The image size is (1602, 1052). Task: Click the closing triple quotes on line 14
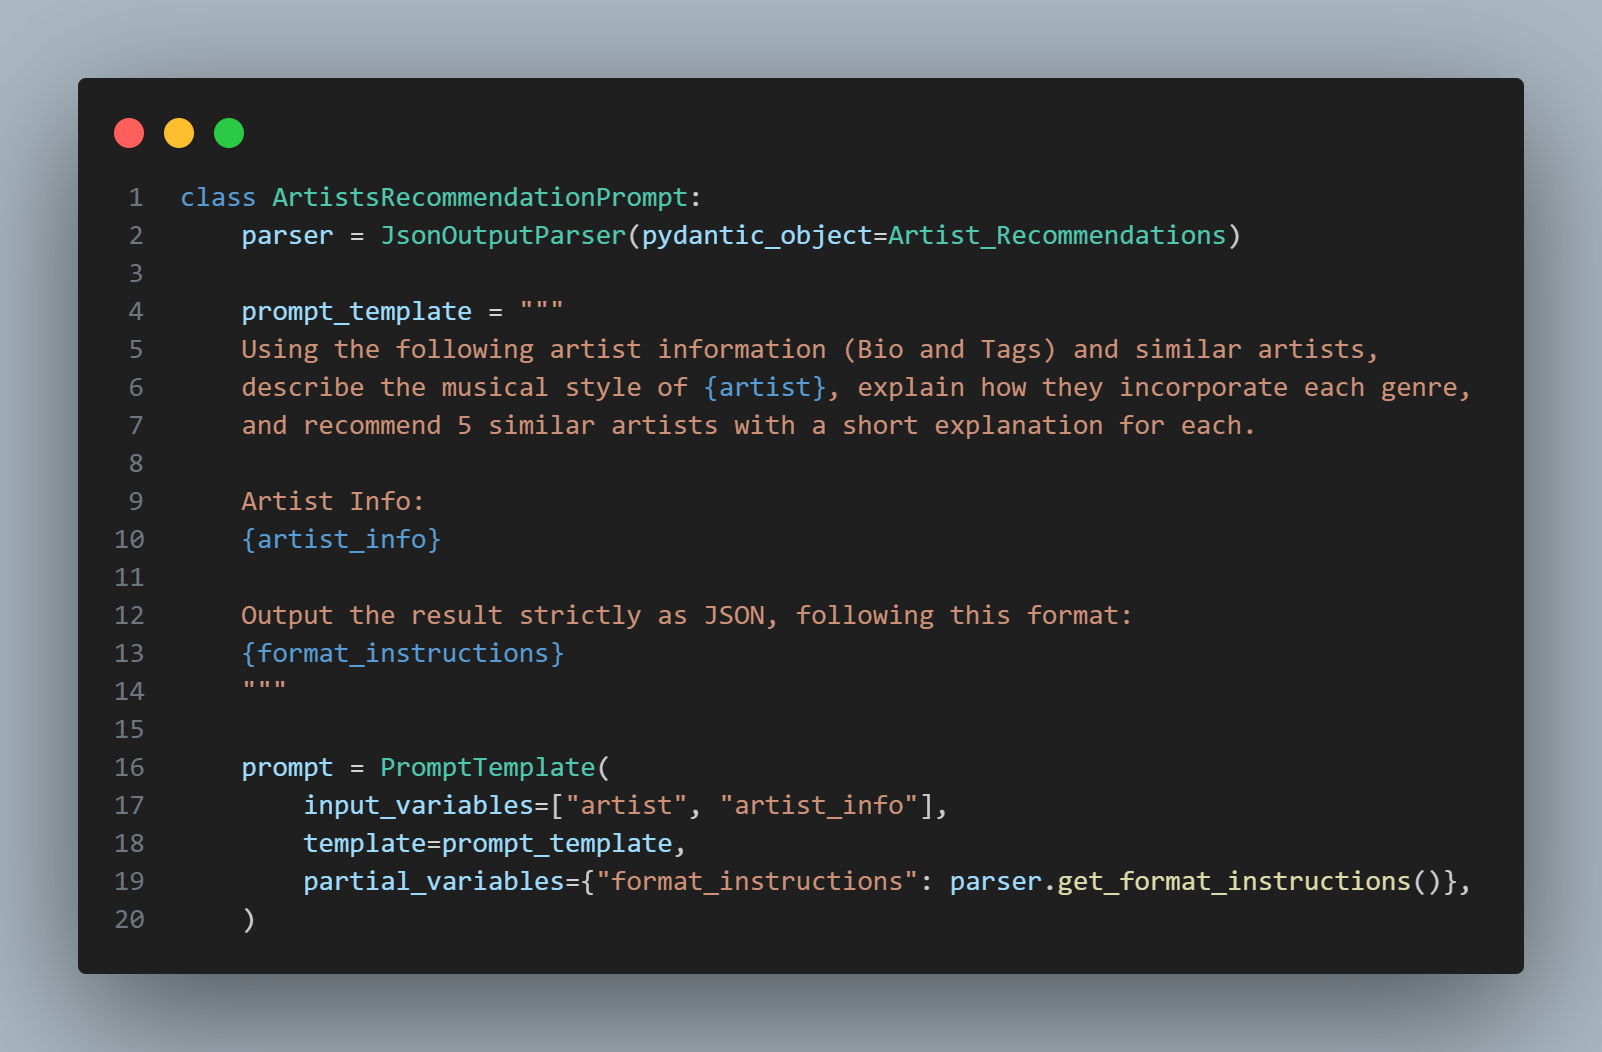(264, 687)
